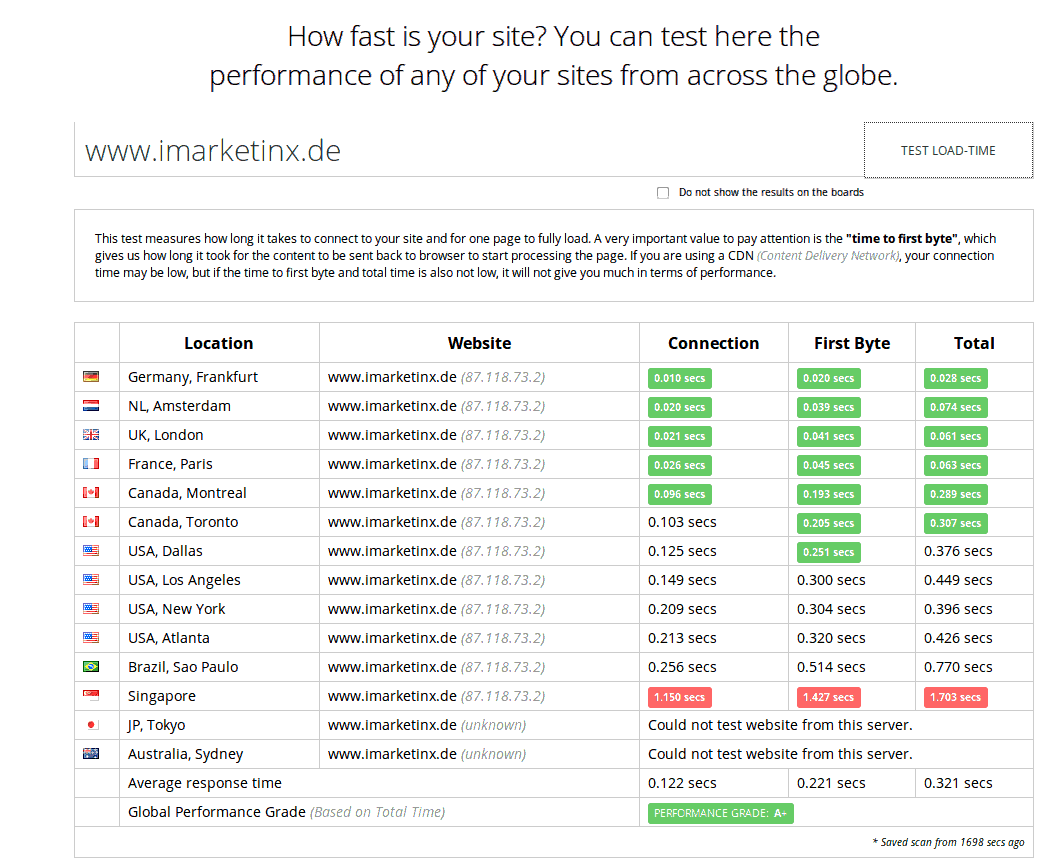1057x865 pixels.
Task: Click the 0.205 secs first byte badge for Toronto
Action: pyautogui.click(x=828, y=523)
